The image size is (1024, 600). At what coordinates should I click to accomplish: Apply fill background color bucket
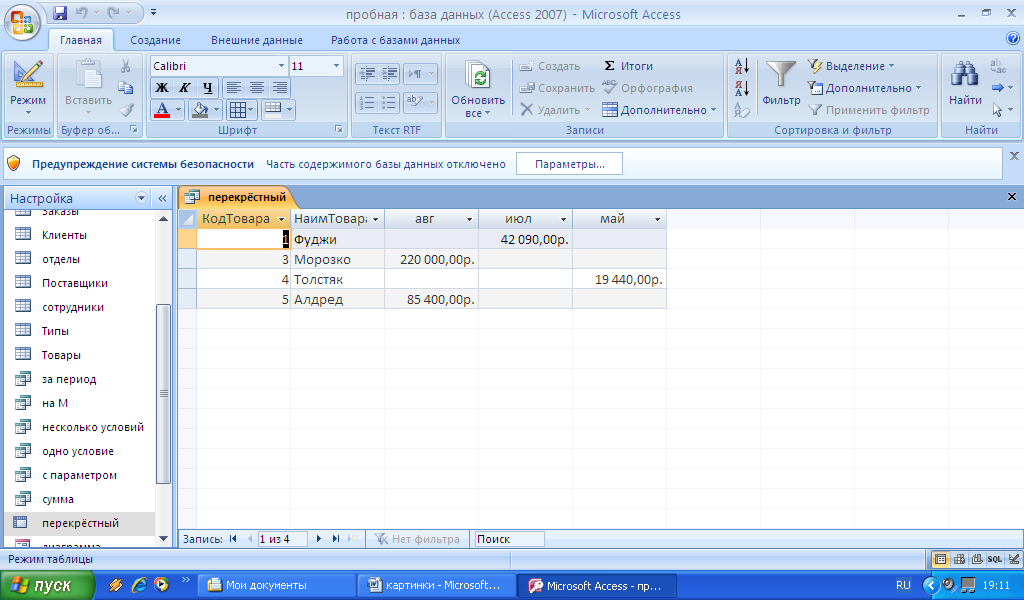[200, 110]
